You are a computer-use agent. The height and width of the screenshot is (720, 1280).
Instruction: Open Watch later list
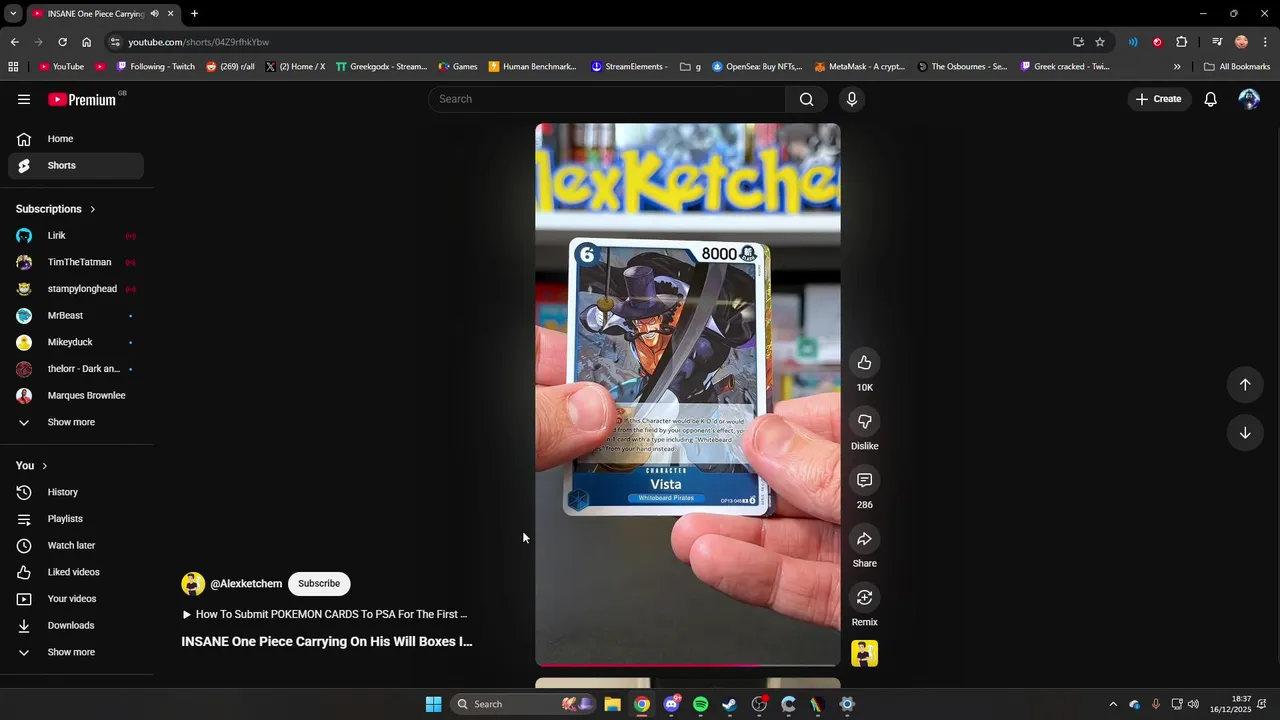[76, 546]
